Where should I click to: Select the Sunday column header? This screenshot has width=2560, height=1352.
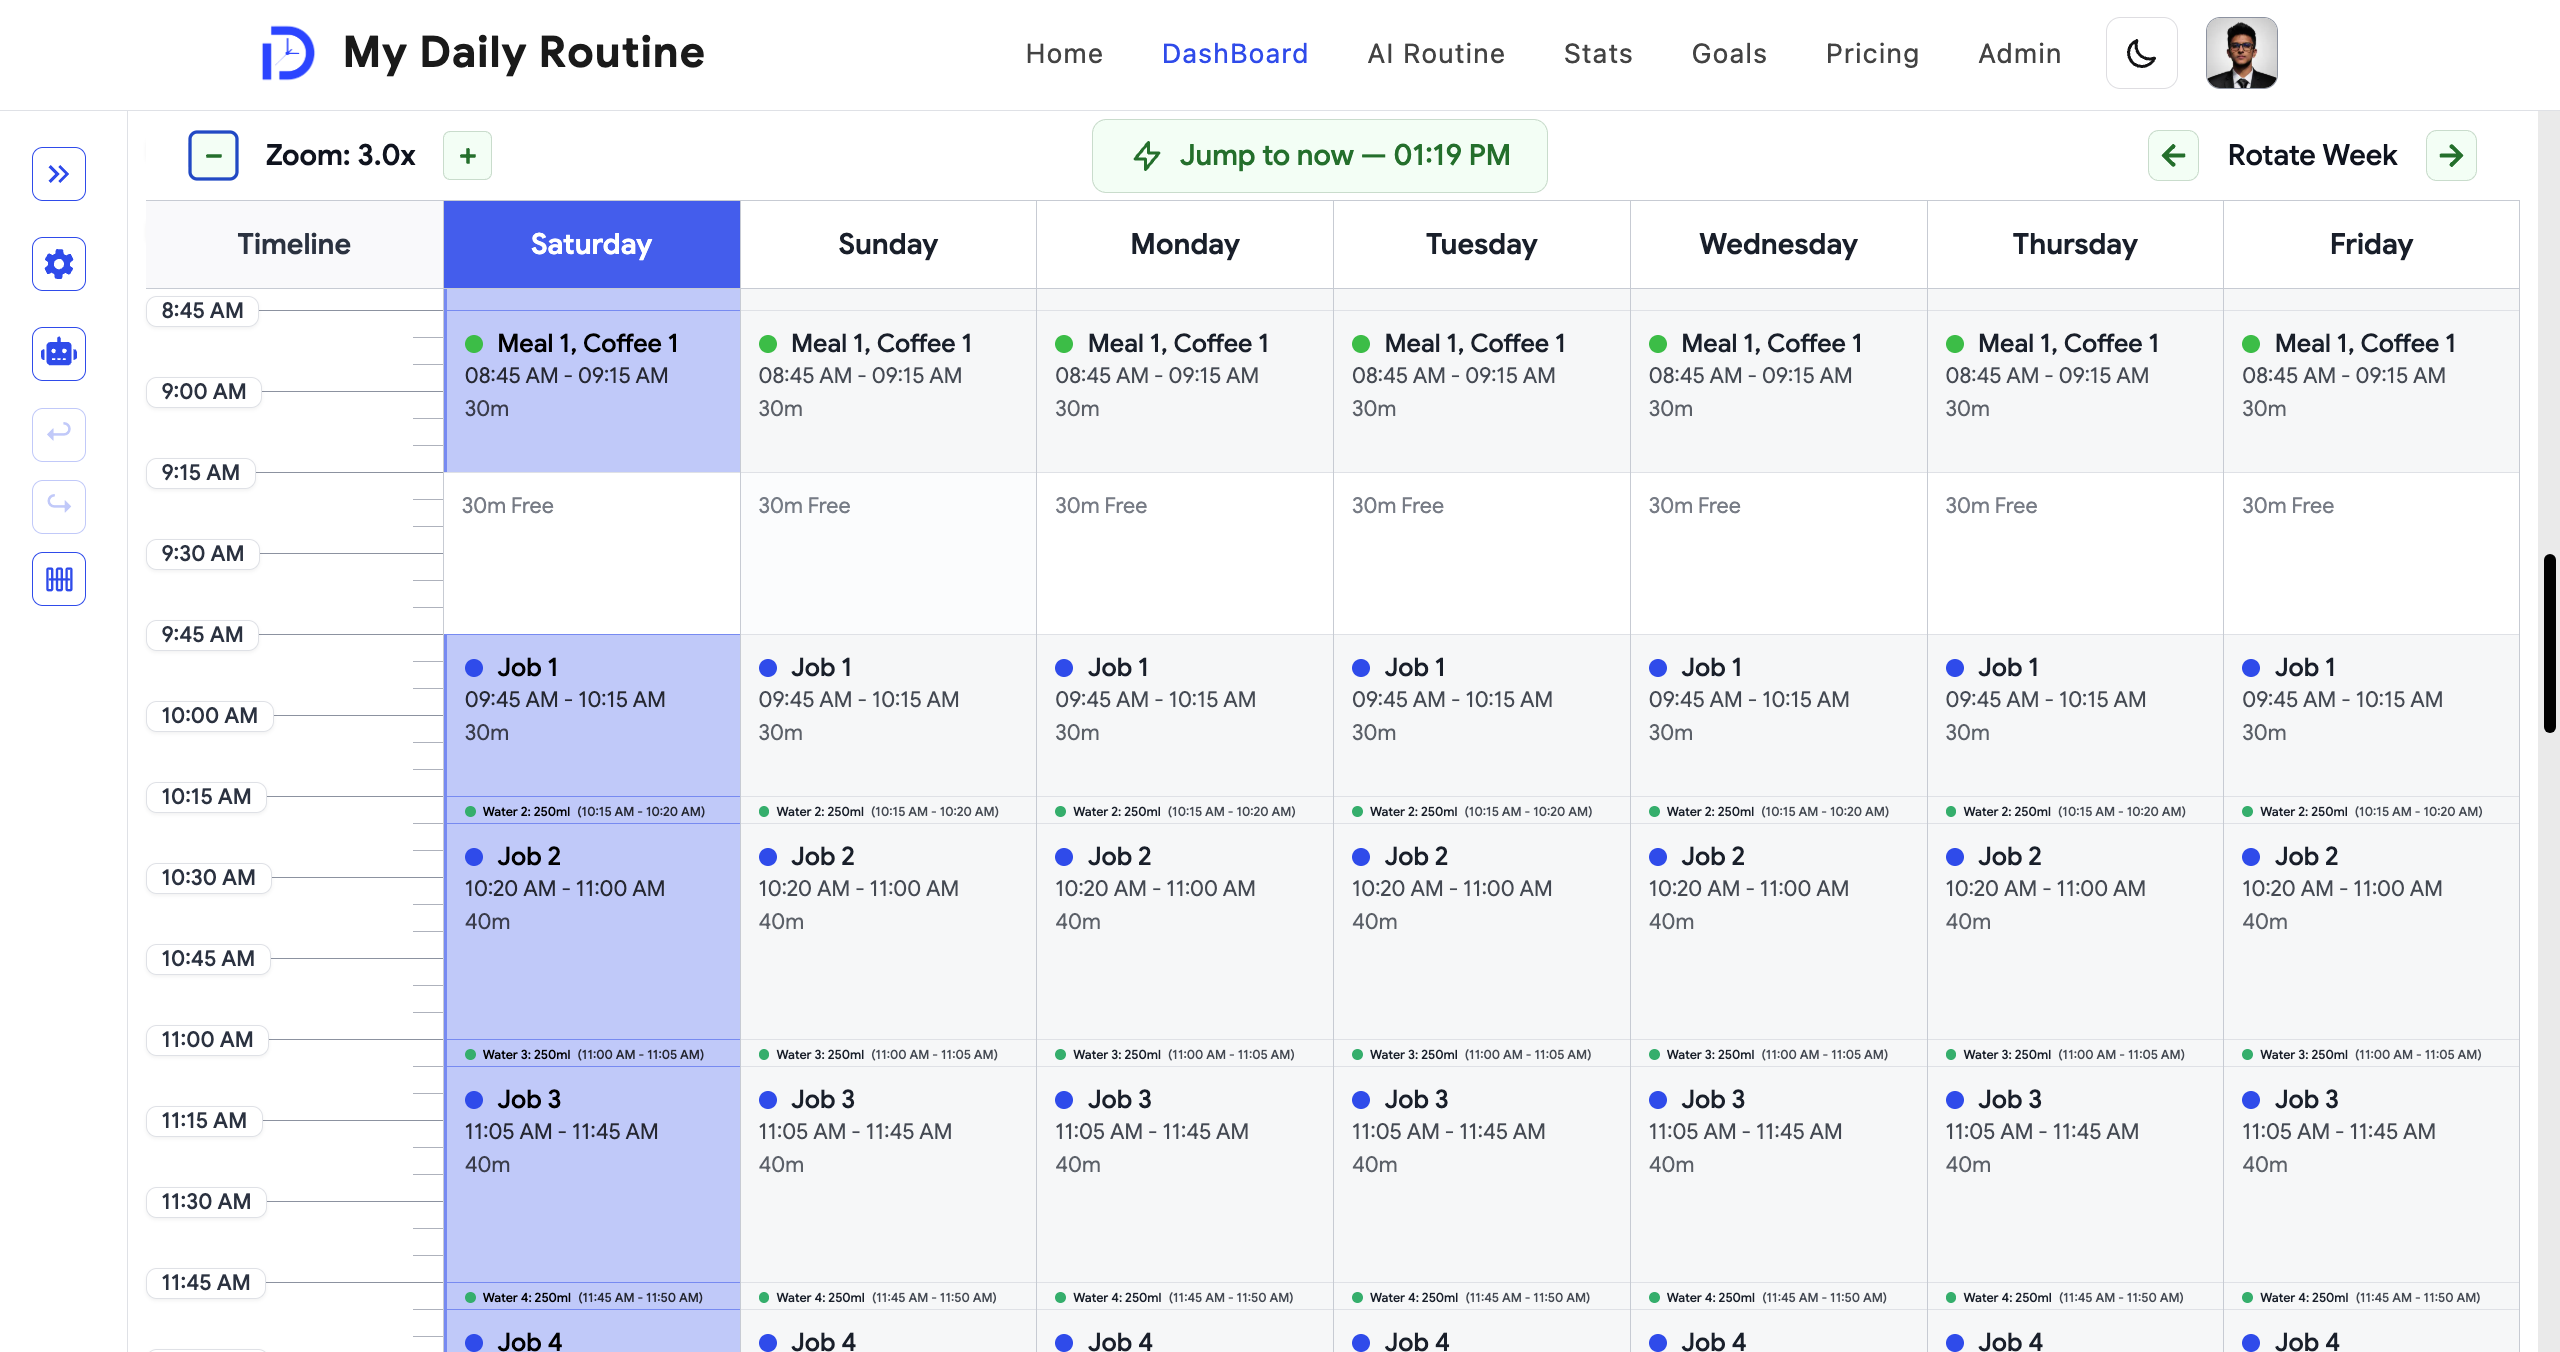point(888,244)
